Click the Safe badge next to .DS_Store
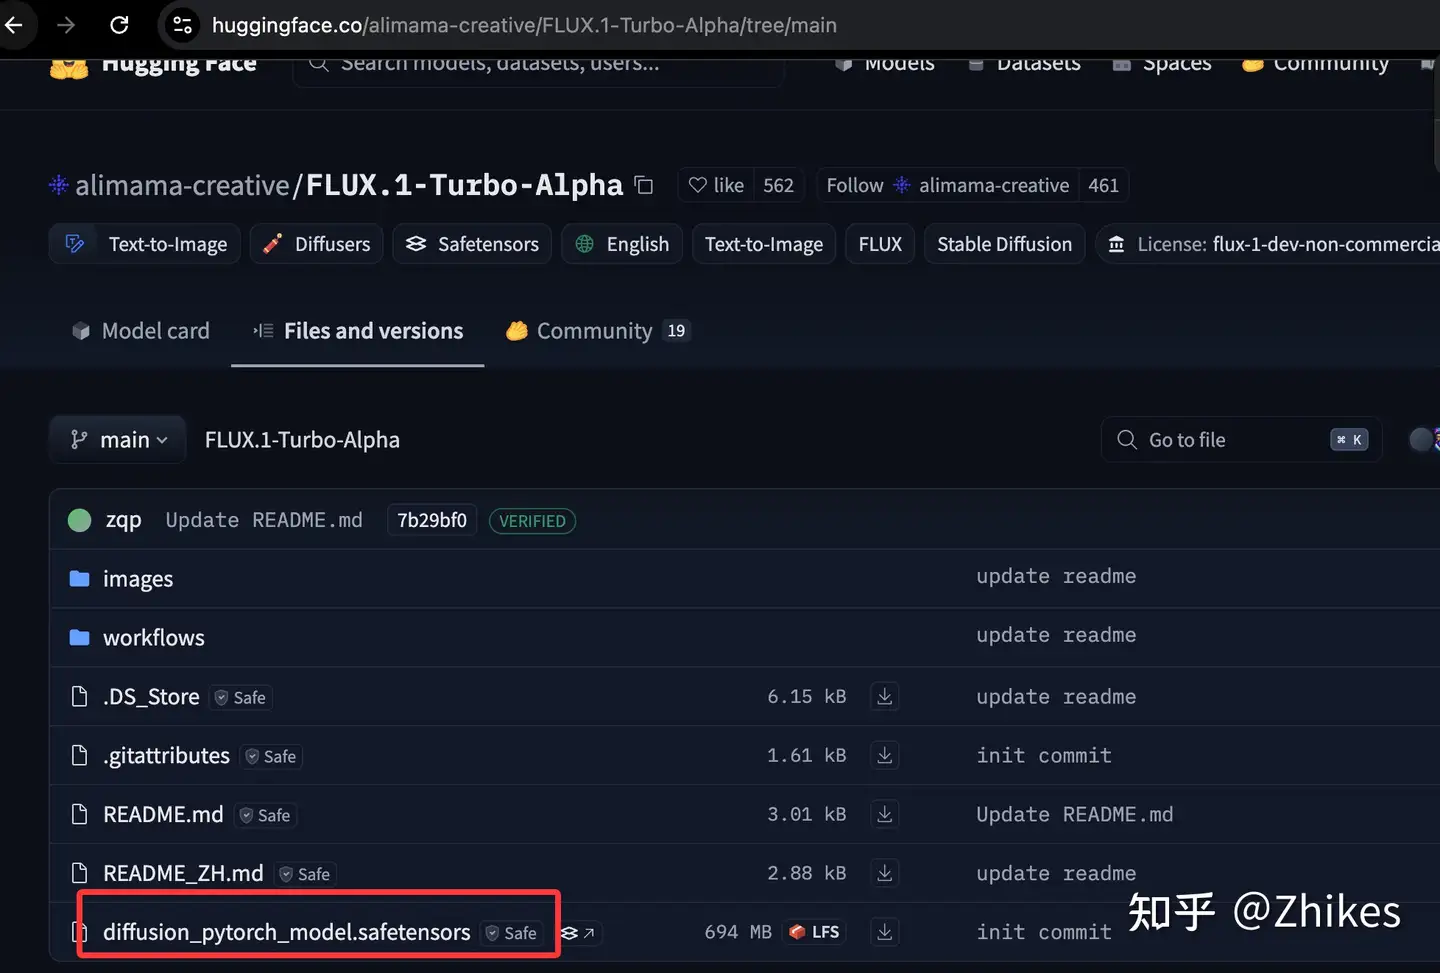Image resolution: width=1440 pixels, height=973 pixels. pyautogui.click(x=240, y=698)
